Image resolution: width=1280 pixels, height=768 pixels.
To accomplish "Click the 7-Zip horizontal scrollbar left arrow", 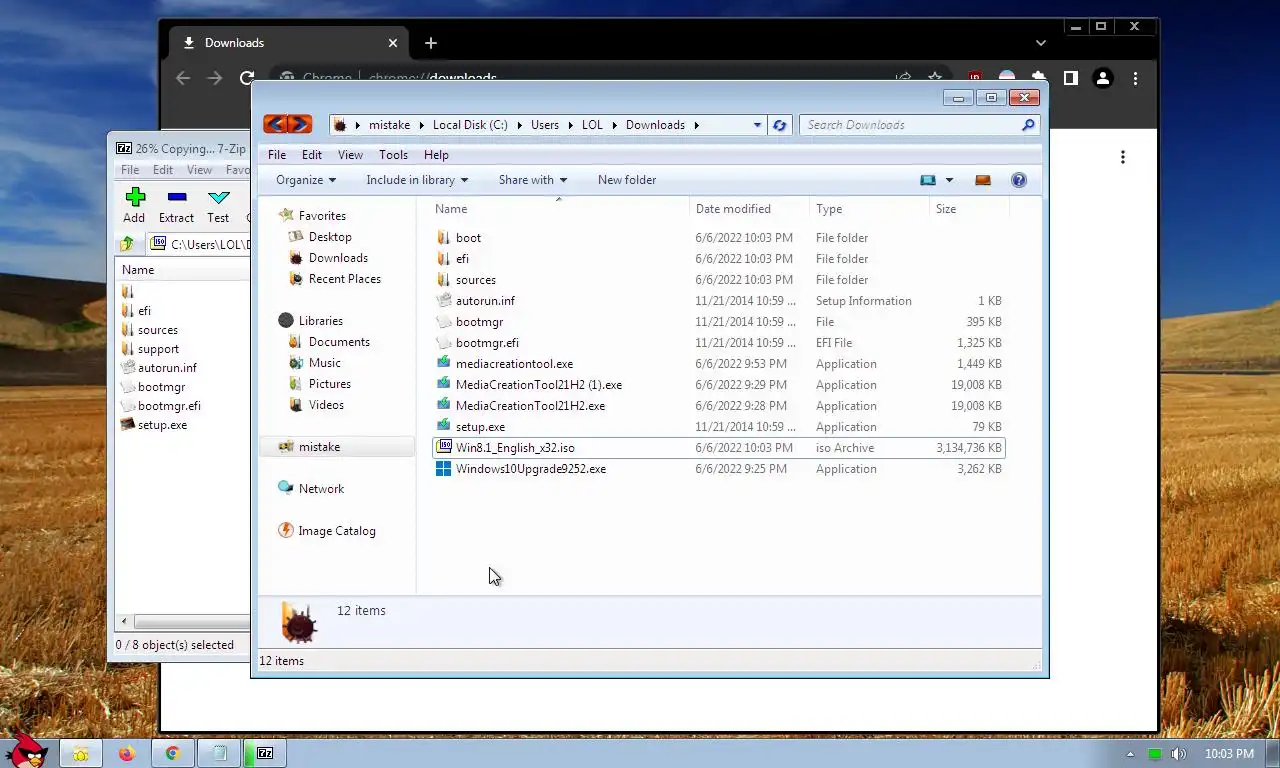I will (123, 622).
